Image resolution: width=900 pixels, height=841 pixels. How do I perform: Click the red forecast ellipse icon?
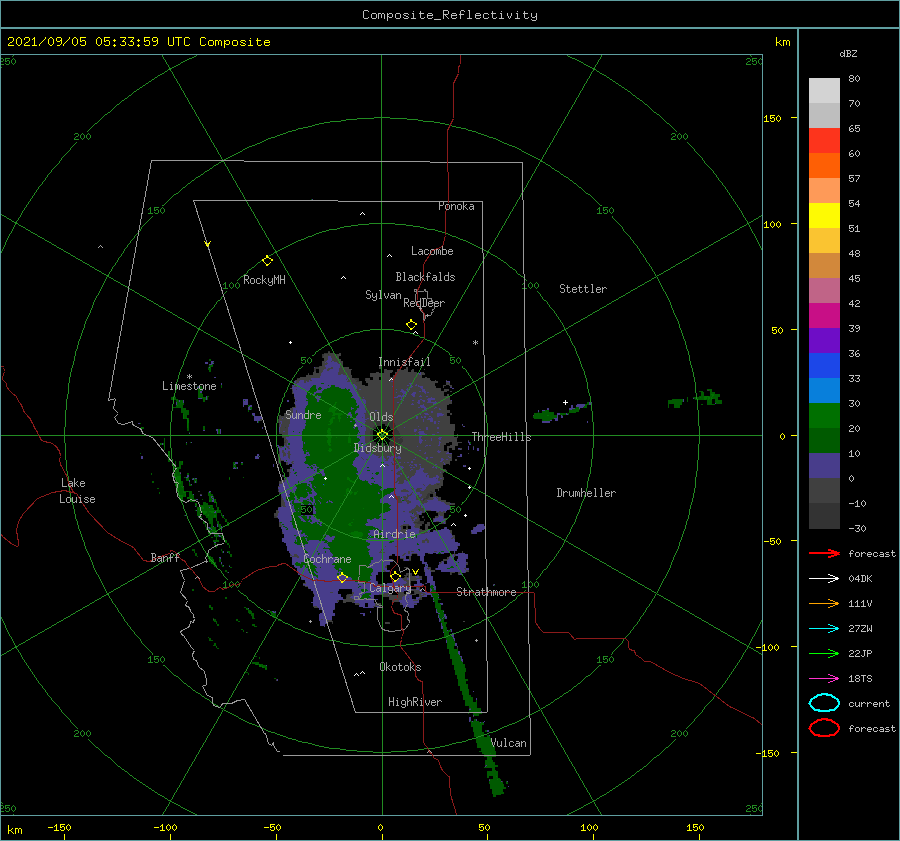point(824,728)
